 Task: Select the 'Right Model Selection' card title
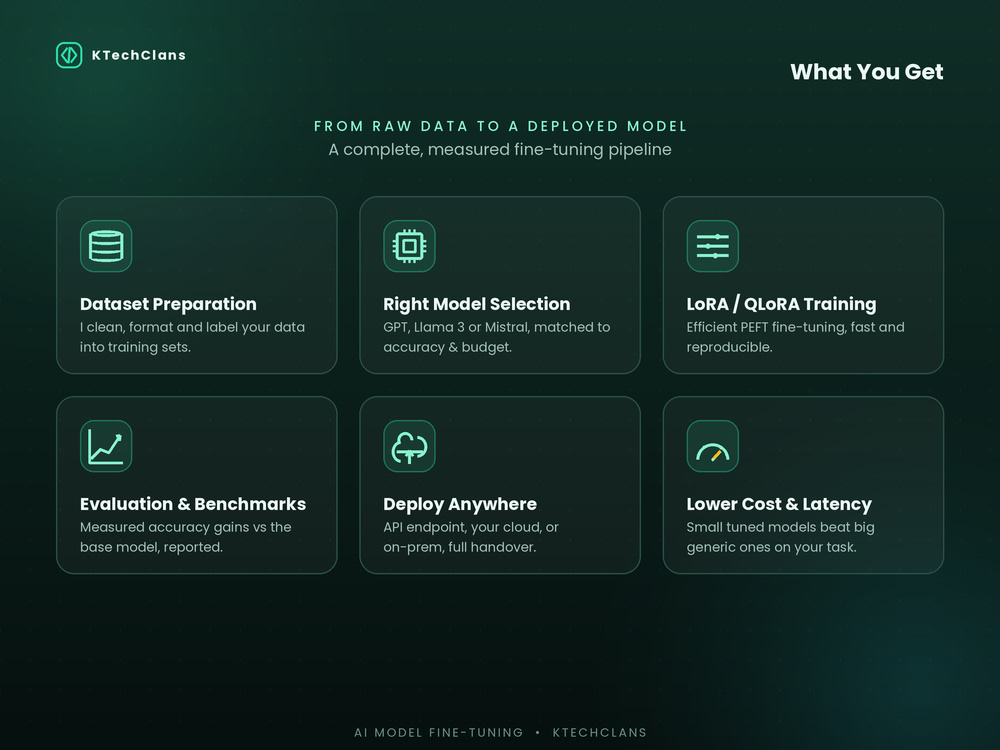[x=476, y=304]
